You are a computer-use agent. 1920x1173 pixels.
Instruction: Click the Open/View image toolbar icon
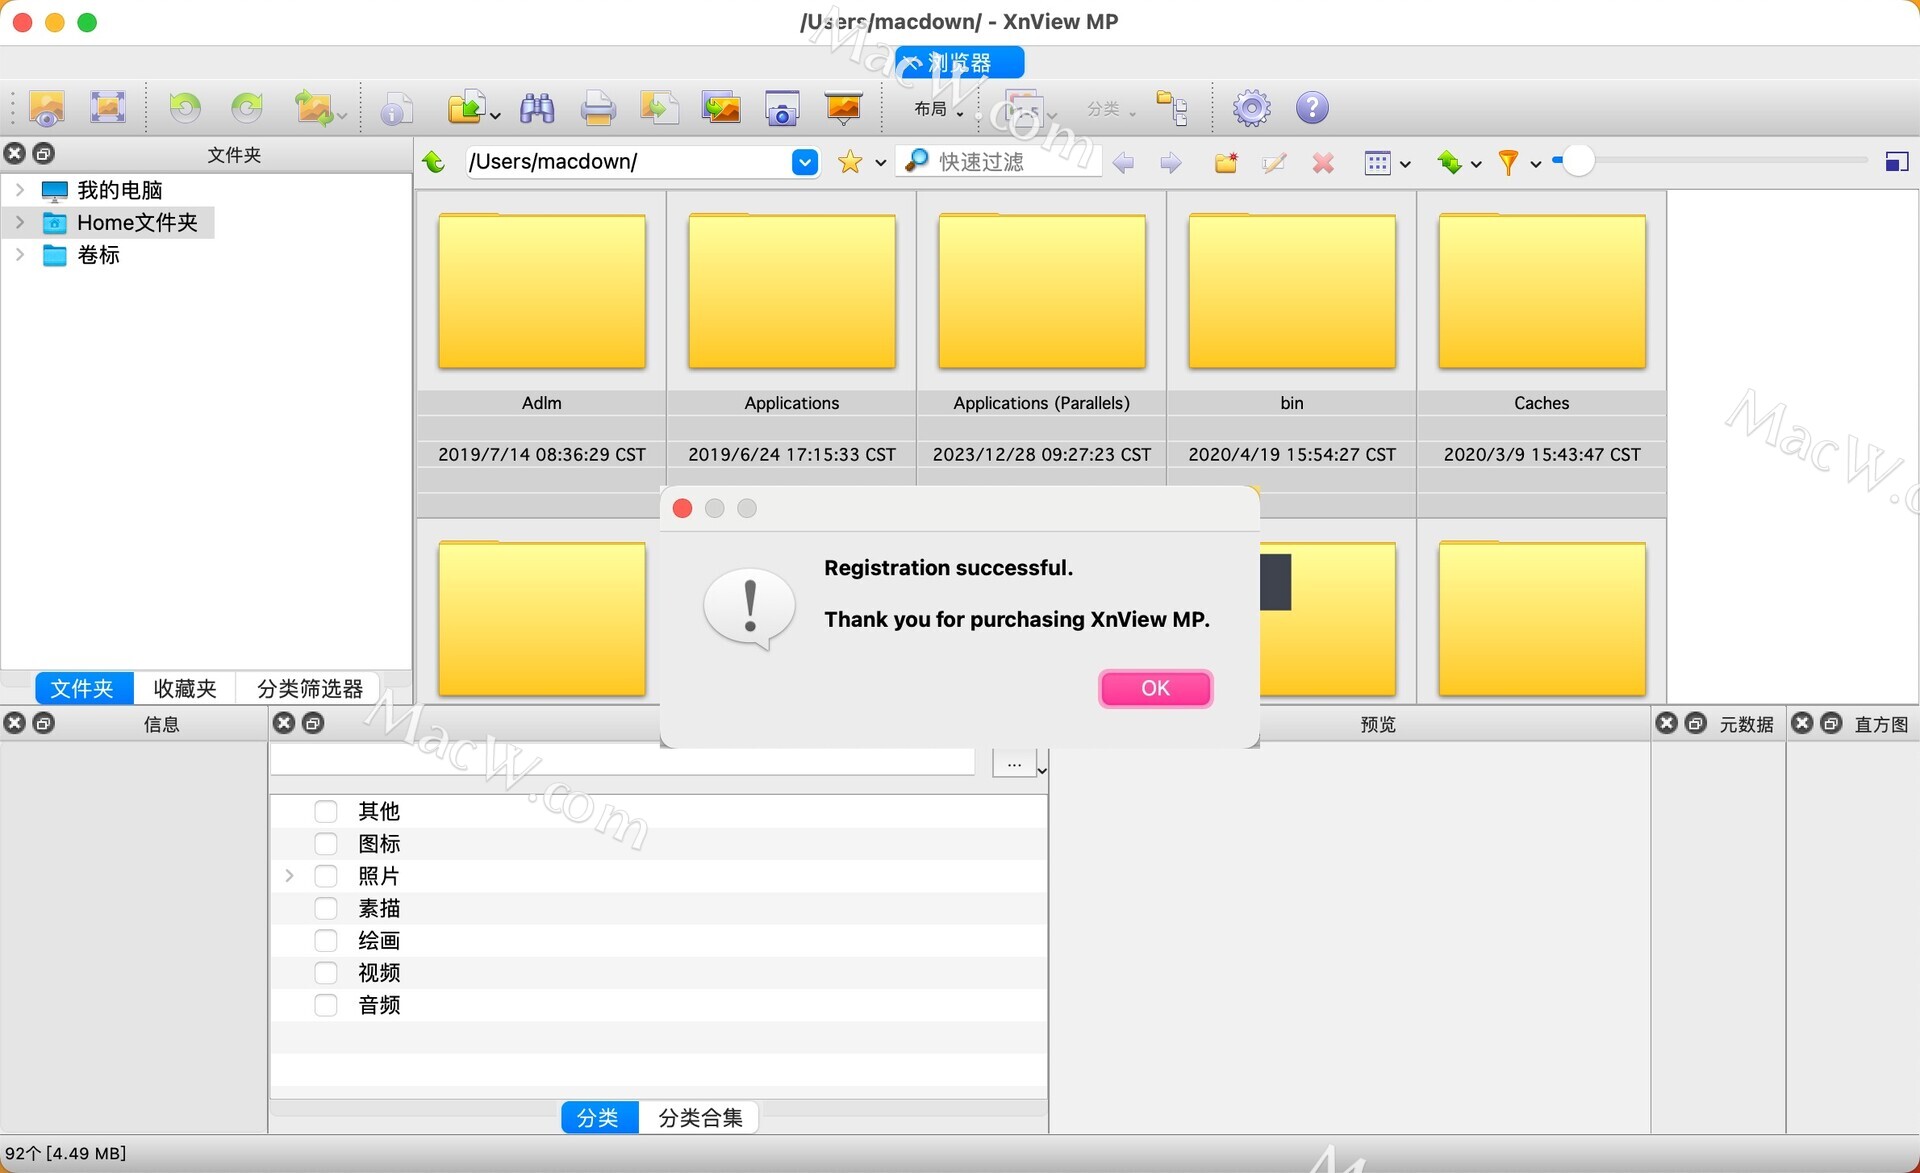(46, 108)
